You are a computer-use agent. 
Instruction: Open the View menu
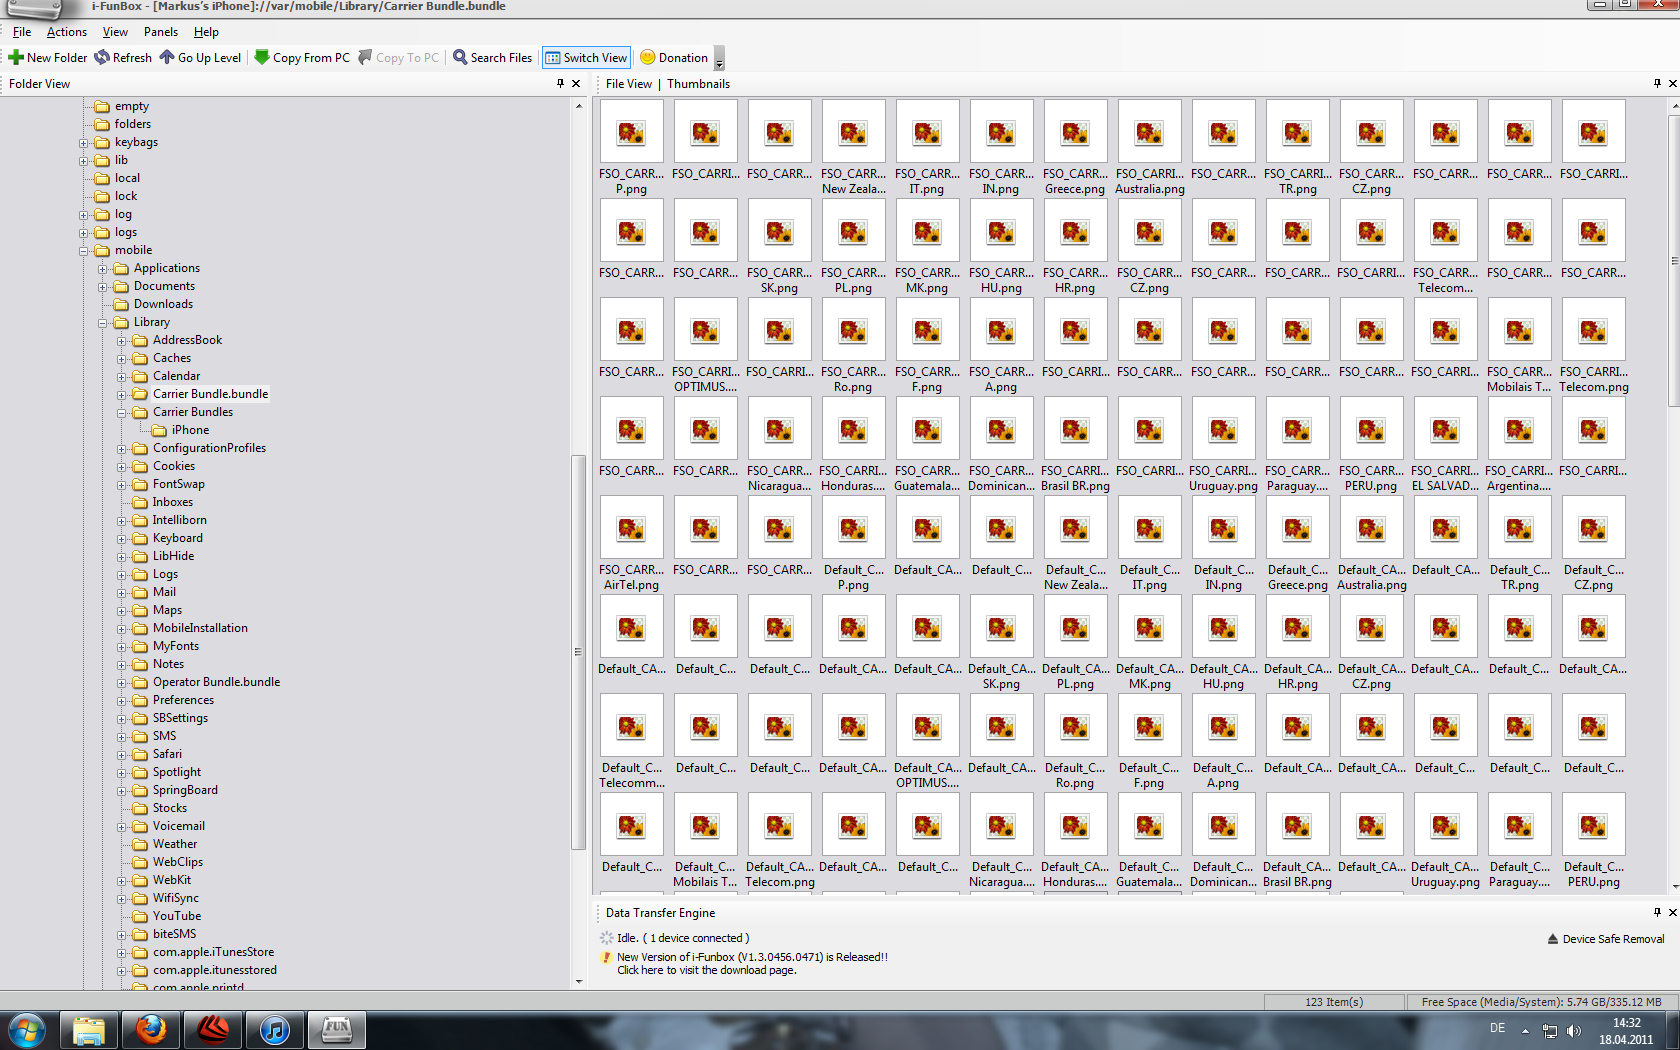tap(115, 32)
